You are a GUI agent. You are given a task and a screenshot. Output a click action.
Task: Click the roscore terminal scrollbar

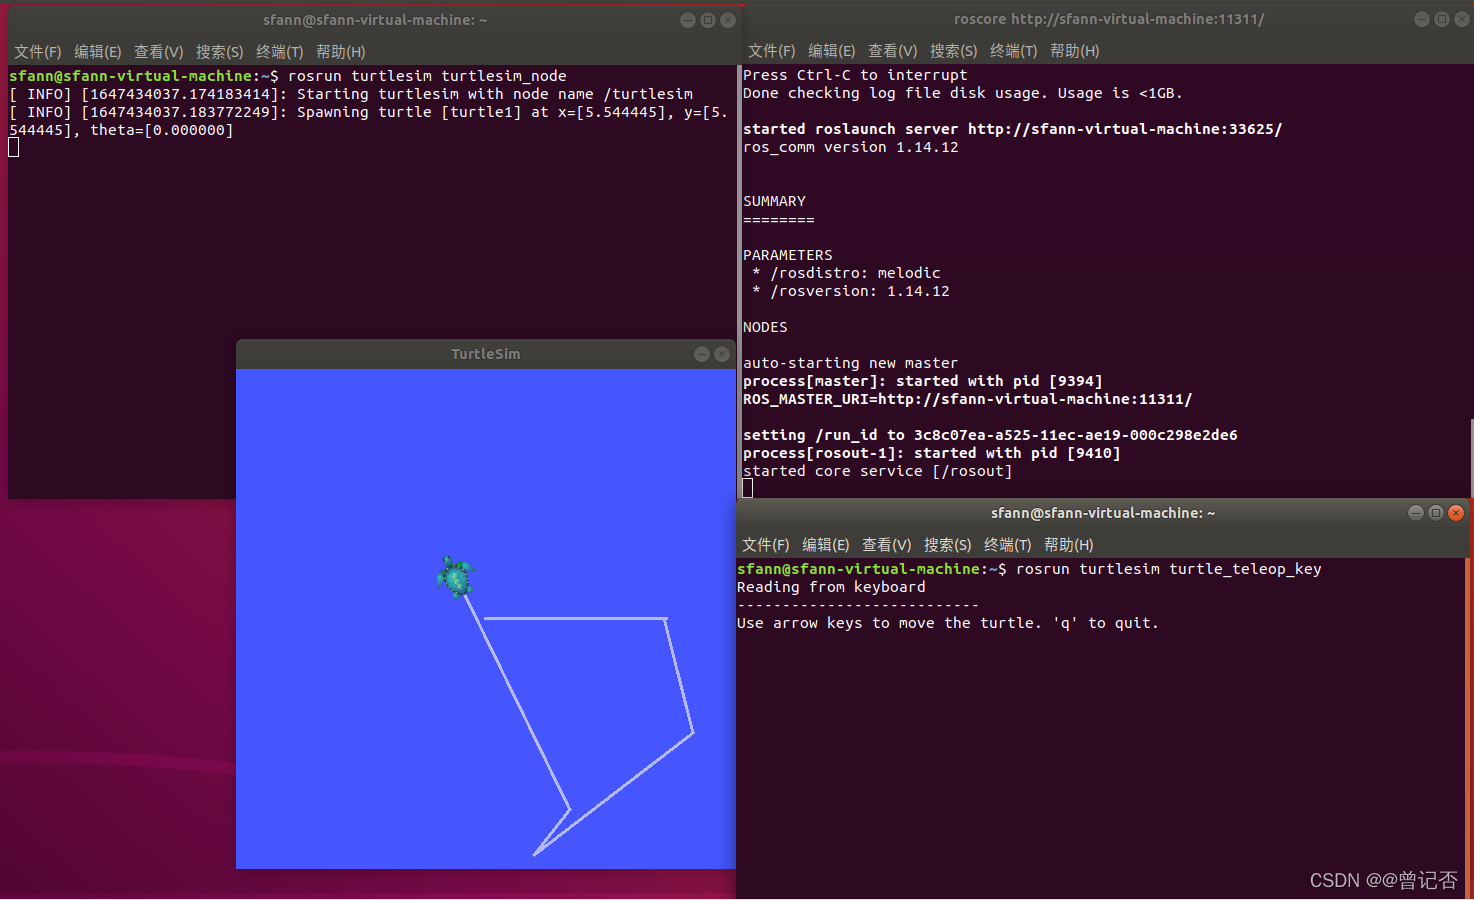1471,457
